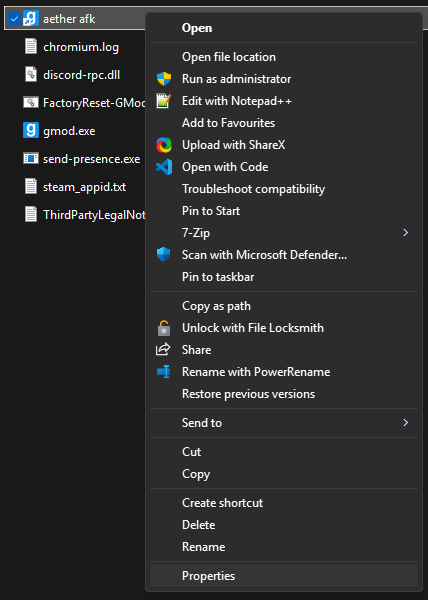This screenshot has width=428, height=600.
Task: Choose Pin to taskbar
Action: click(284, 277)
